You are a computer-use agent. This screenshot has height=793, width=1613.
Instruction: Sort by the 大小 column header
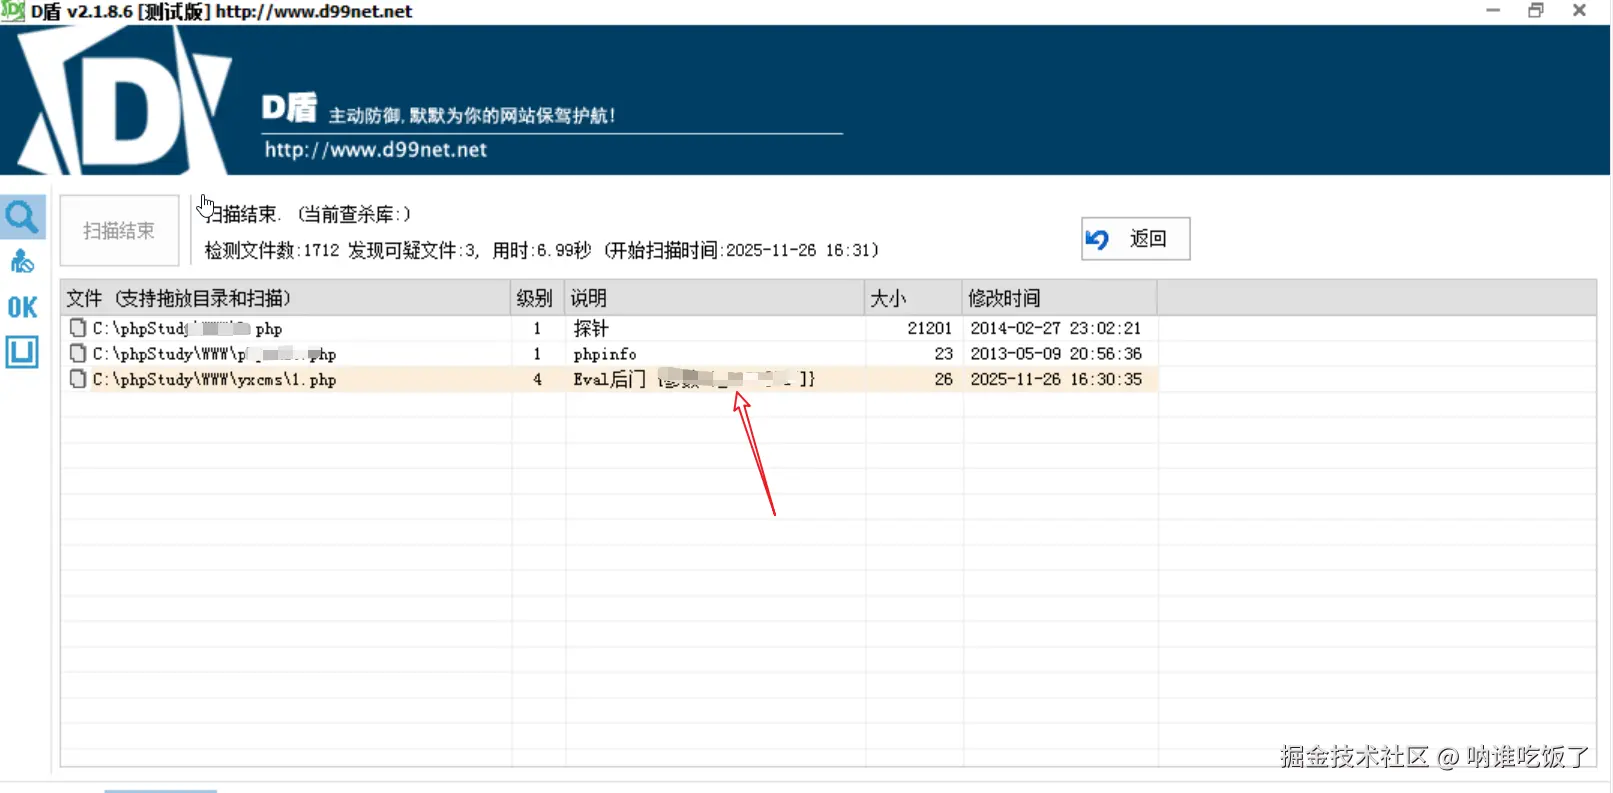[x=913, y=298]
